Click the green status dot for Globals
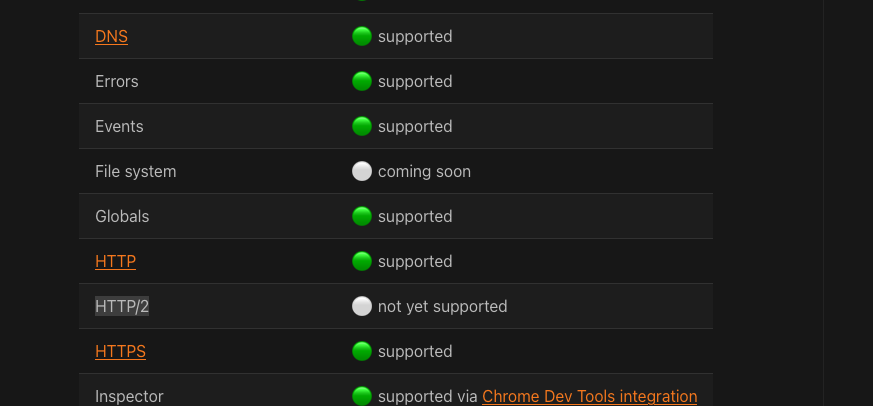Image resolution: width=873 pixels, height=406 pixels. pos(362,217)
